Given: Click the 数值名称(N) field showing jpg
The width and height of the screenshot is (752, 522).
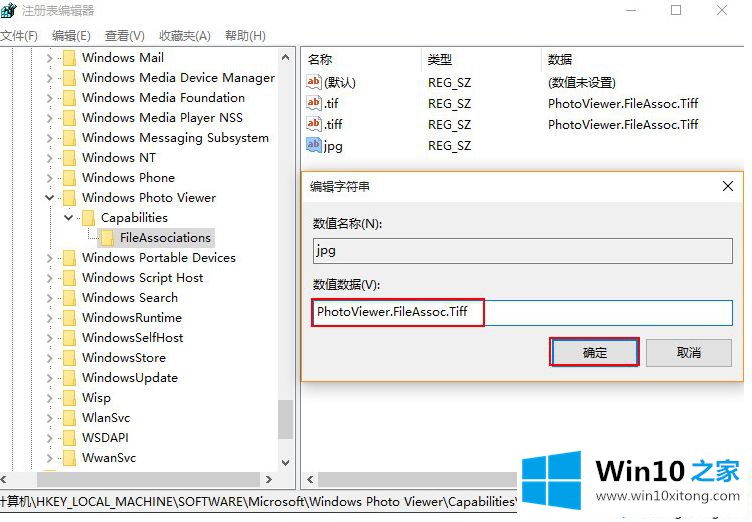Looking at the screenshot, I should (x=522, y=251).
